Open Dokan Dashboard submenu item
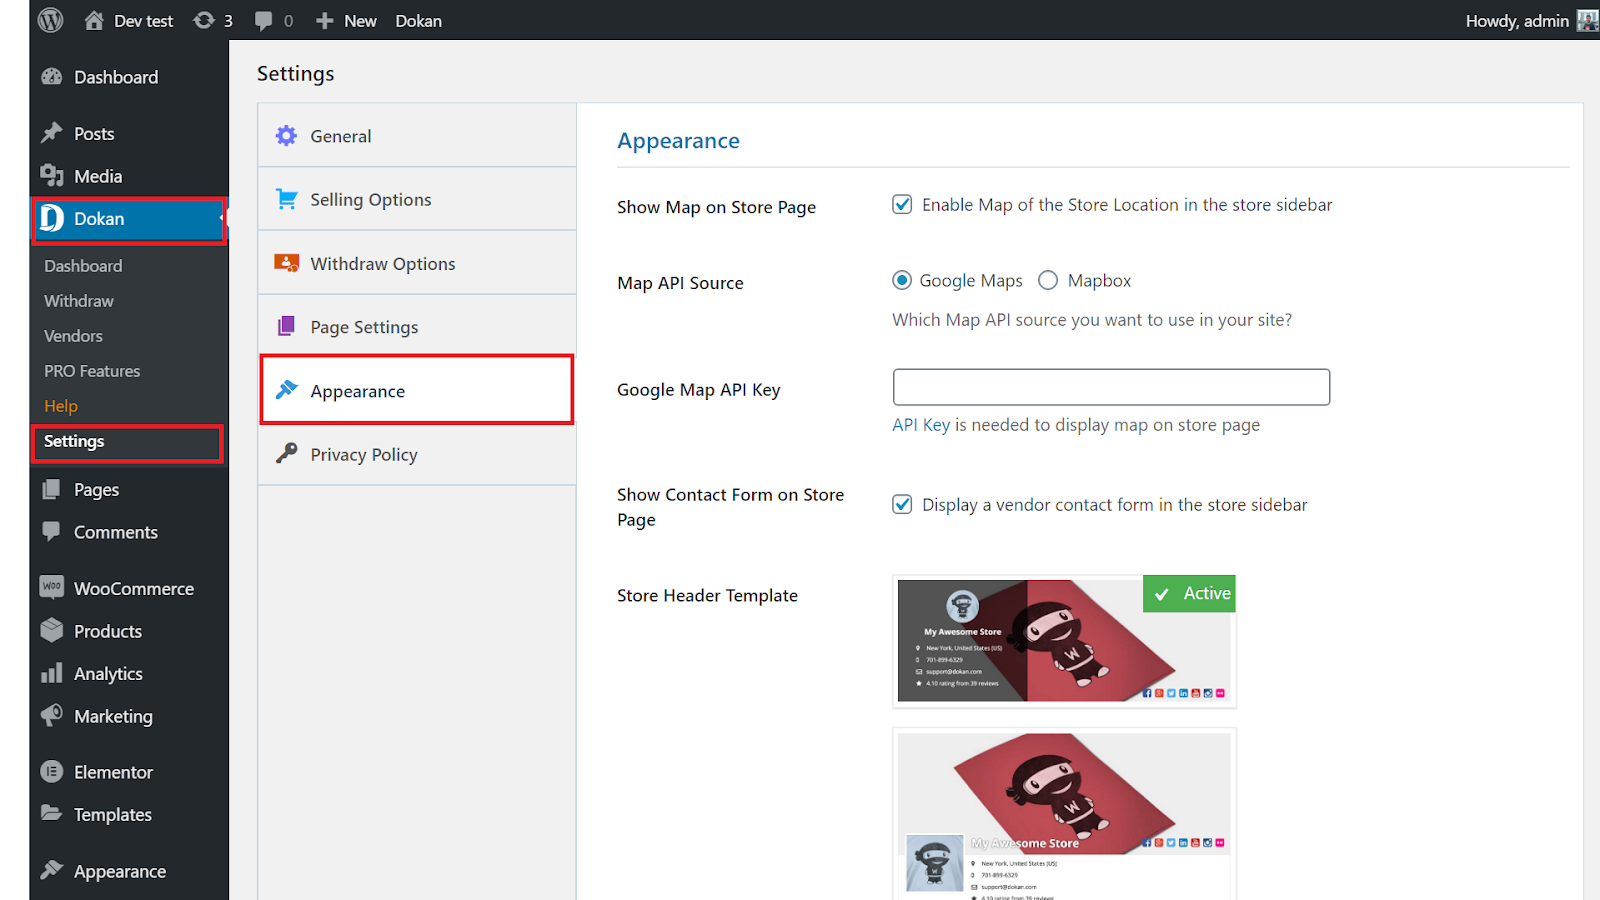This screenshot has width=1600, height=900. 83,266
